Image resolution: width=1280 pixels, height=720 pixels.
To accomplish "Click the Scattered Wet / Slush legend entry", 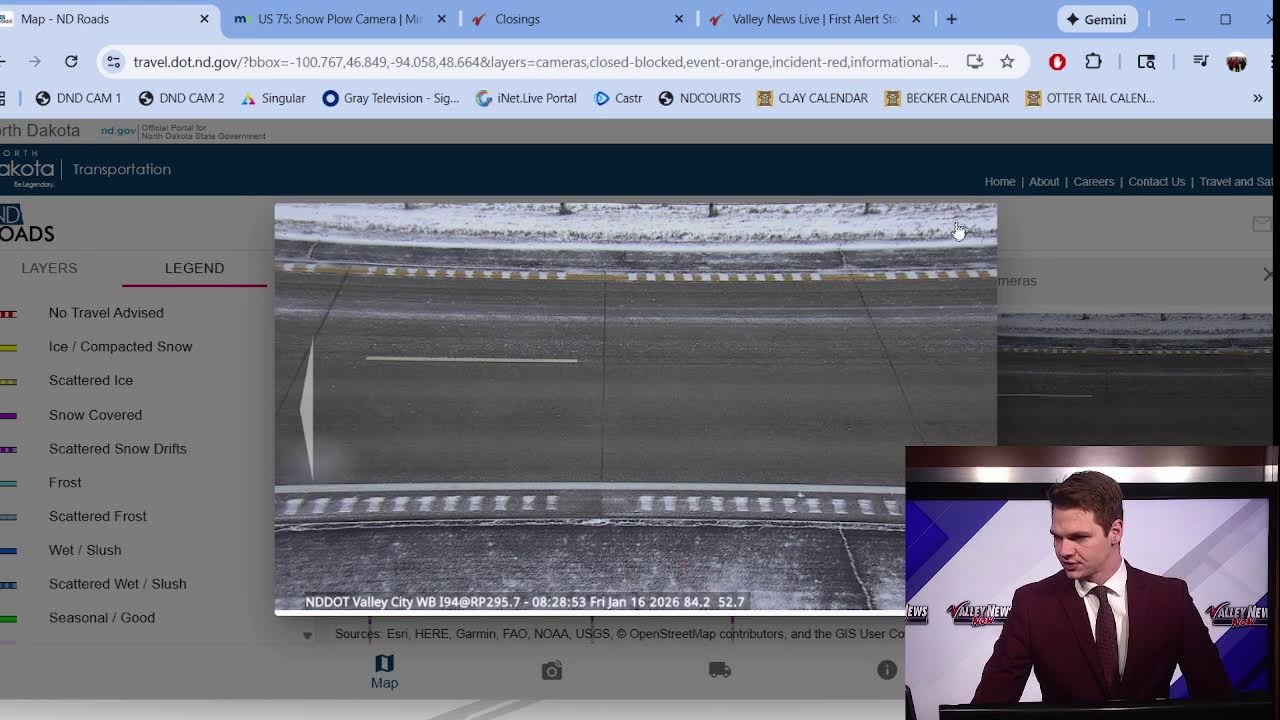I will click(x=117, y=584).
